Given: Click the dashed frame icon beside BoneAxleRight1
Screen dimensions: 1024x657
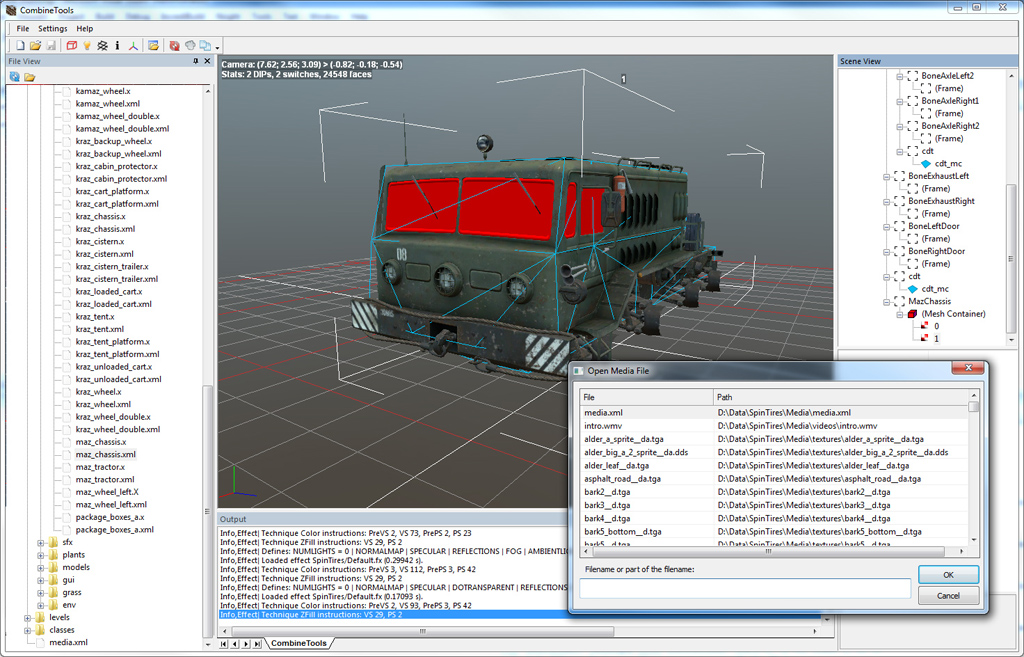Looking at the screenshot, I should [912, 101].
